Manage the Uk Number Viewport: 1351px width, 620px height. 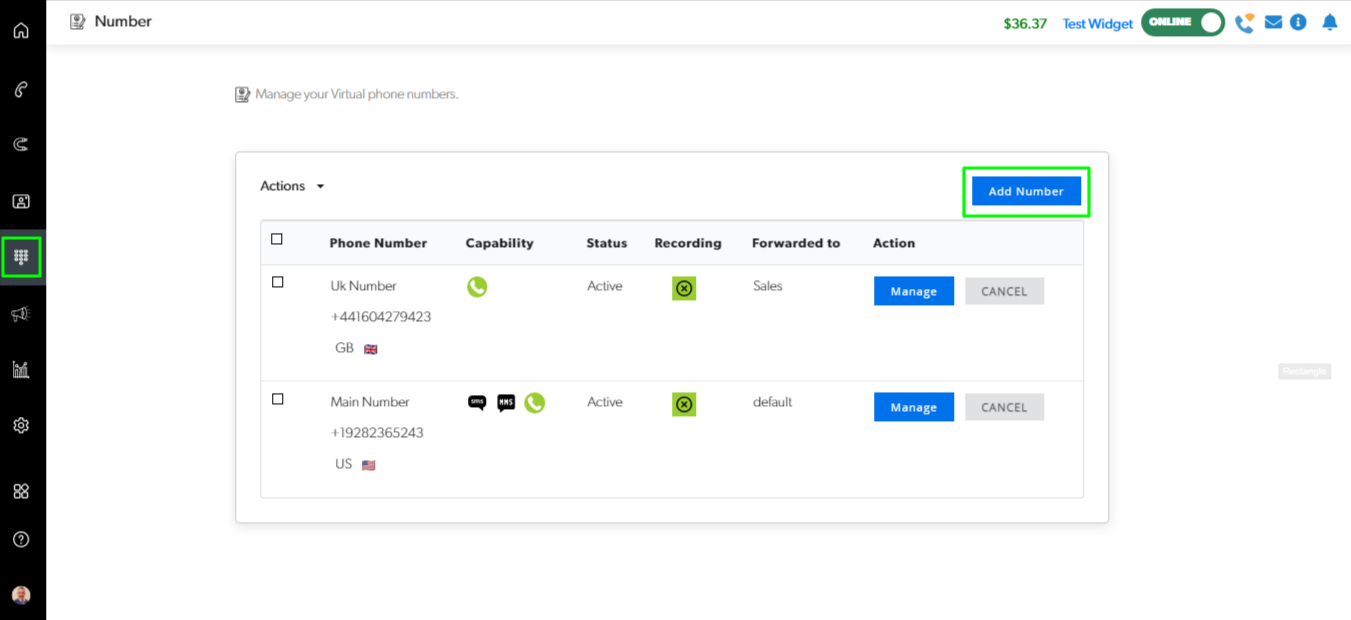(913, 291)
